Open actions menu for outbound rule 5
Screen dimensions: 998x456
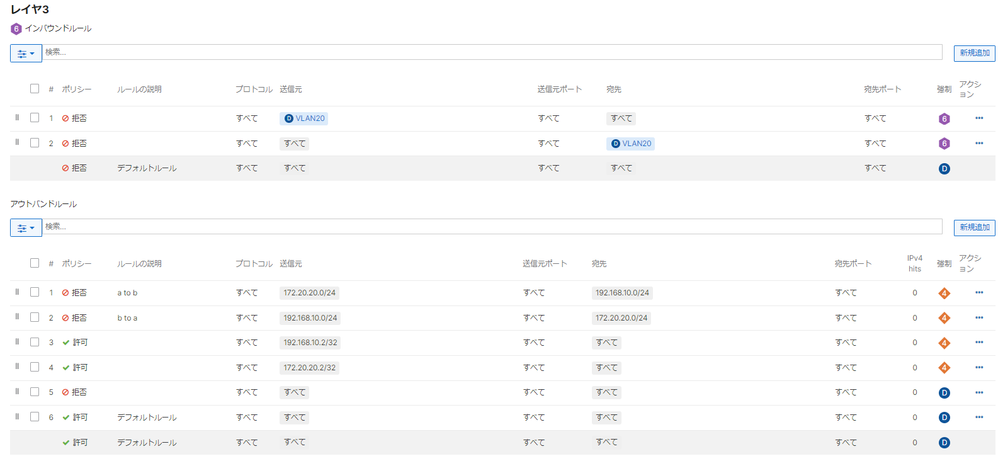pos(978,392)
